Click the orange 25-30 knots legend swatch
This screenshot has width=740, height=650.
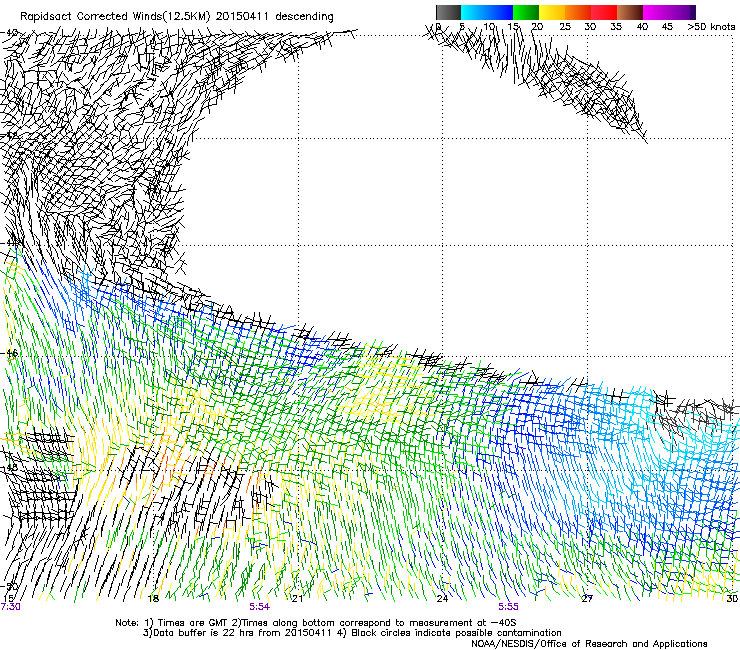(578, 12)
